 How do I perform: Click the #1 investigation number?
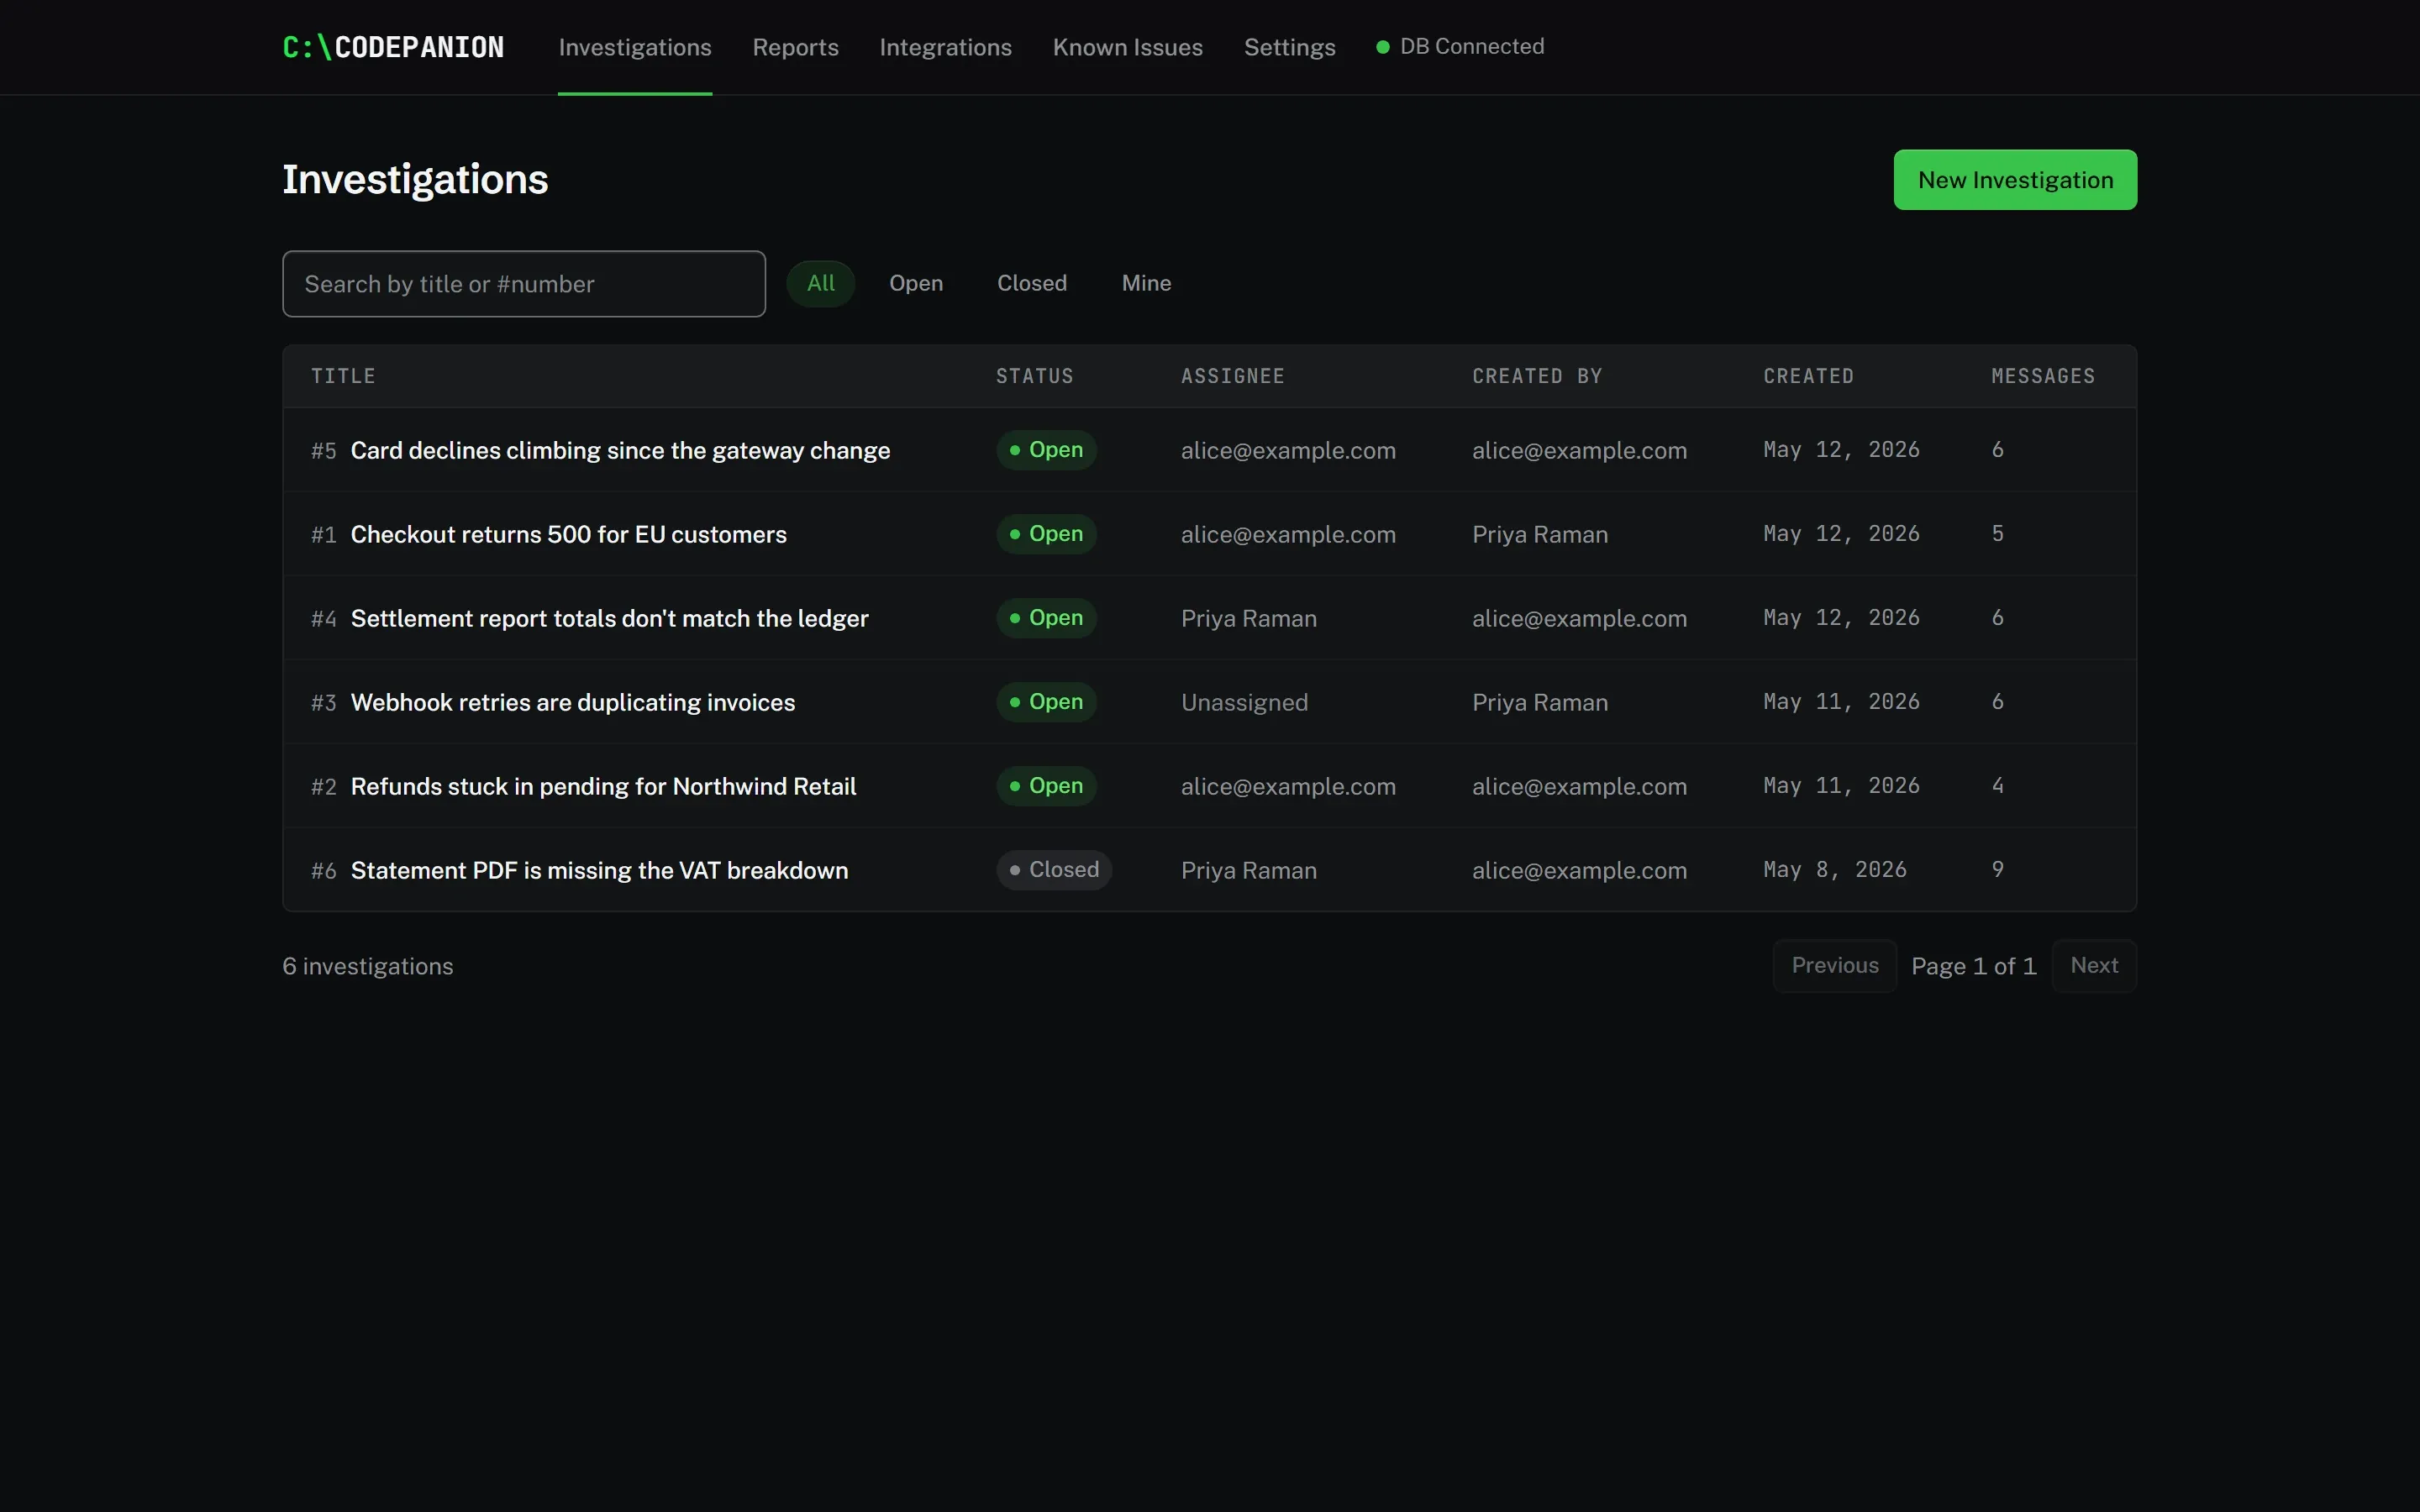click(x=323, y=535)
